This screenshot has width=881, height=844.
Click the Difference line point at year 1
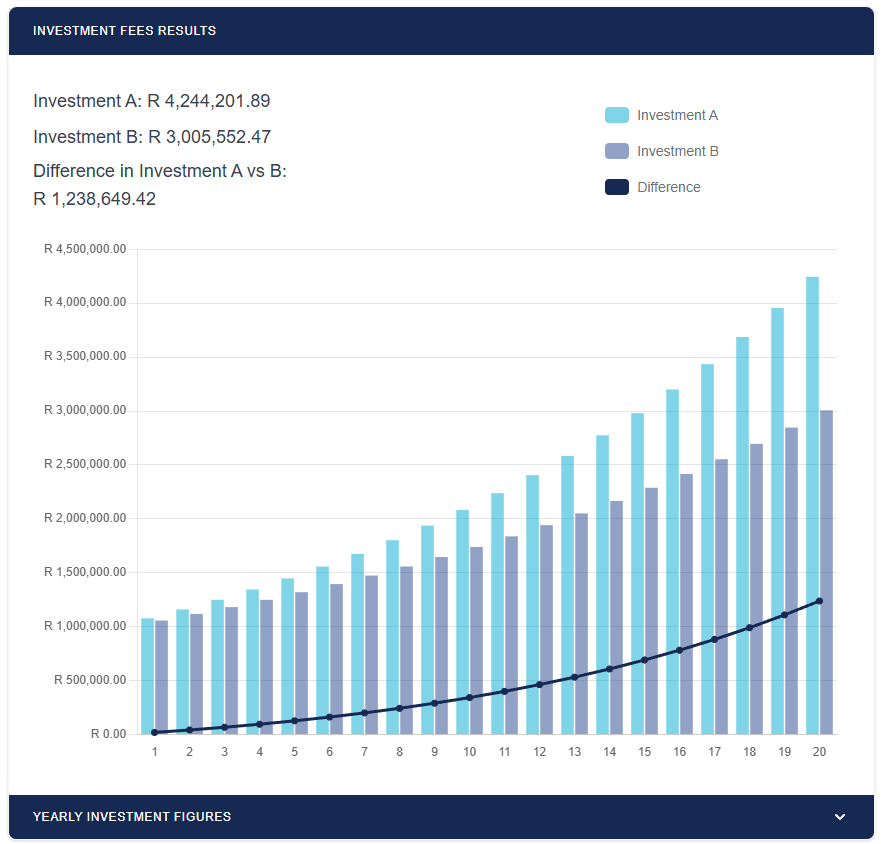(x=155, y=732)
